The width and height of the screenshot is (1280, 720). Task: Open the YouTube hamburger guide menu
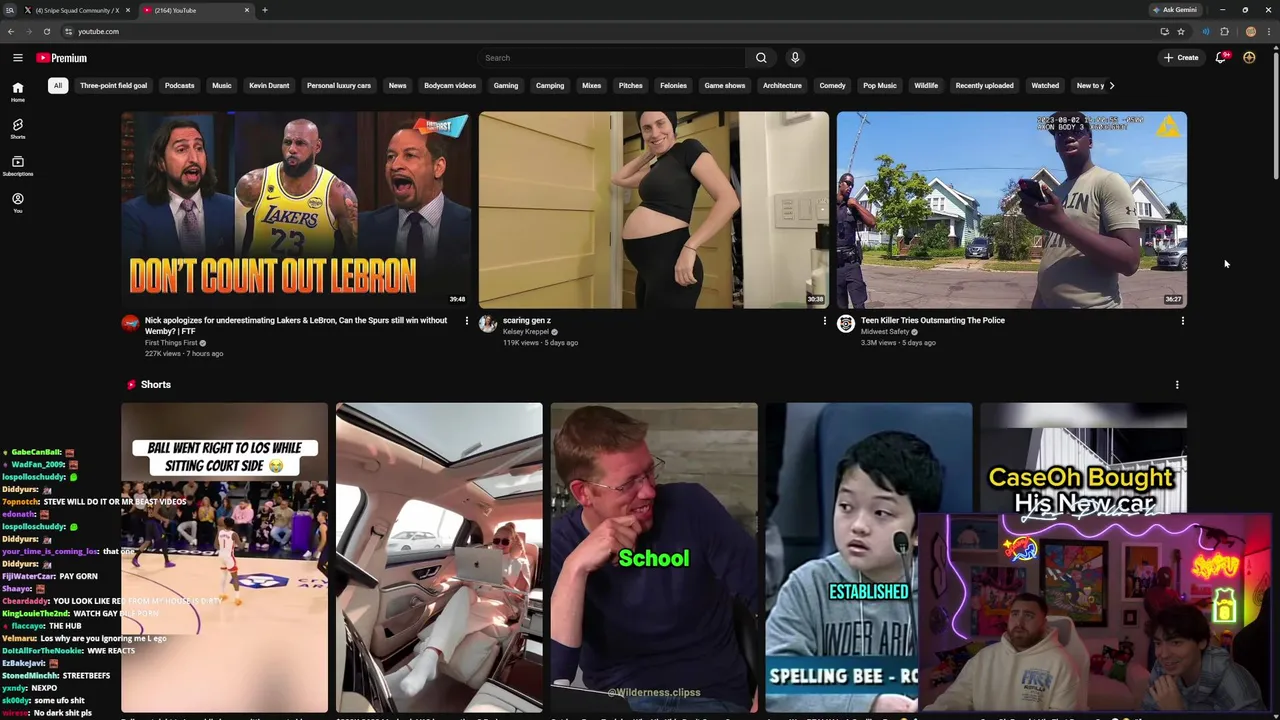pyautogui.click(x=17, y=58)
